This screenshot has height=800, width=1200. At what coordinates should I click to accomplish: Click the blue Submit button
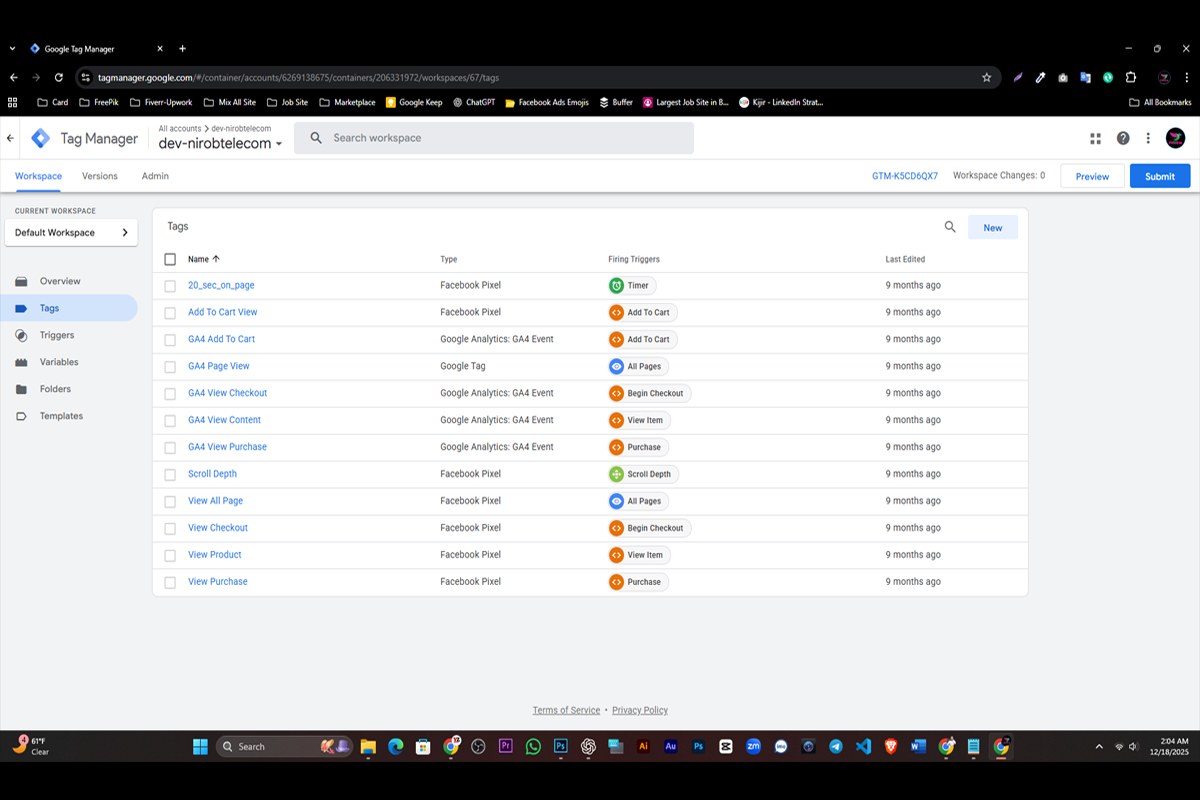1159,176
